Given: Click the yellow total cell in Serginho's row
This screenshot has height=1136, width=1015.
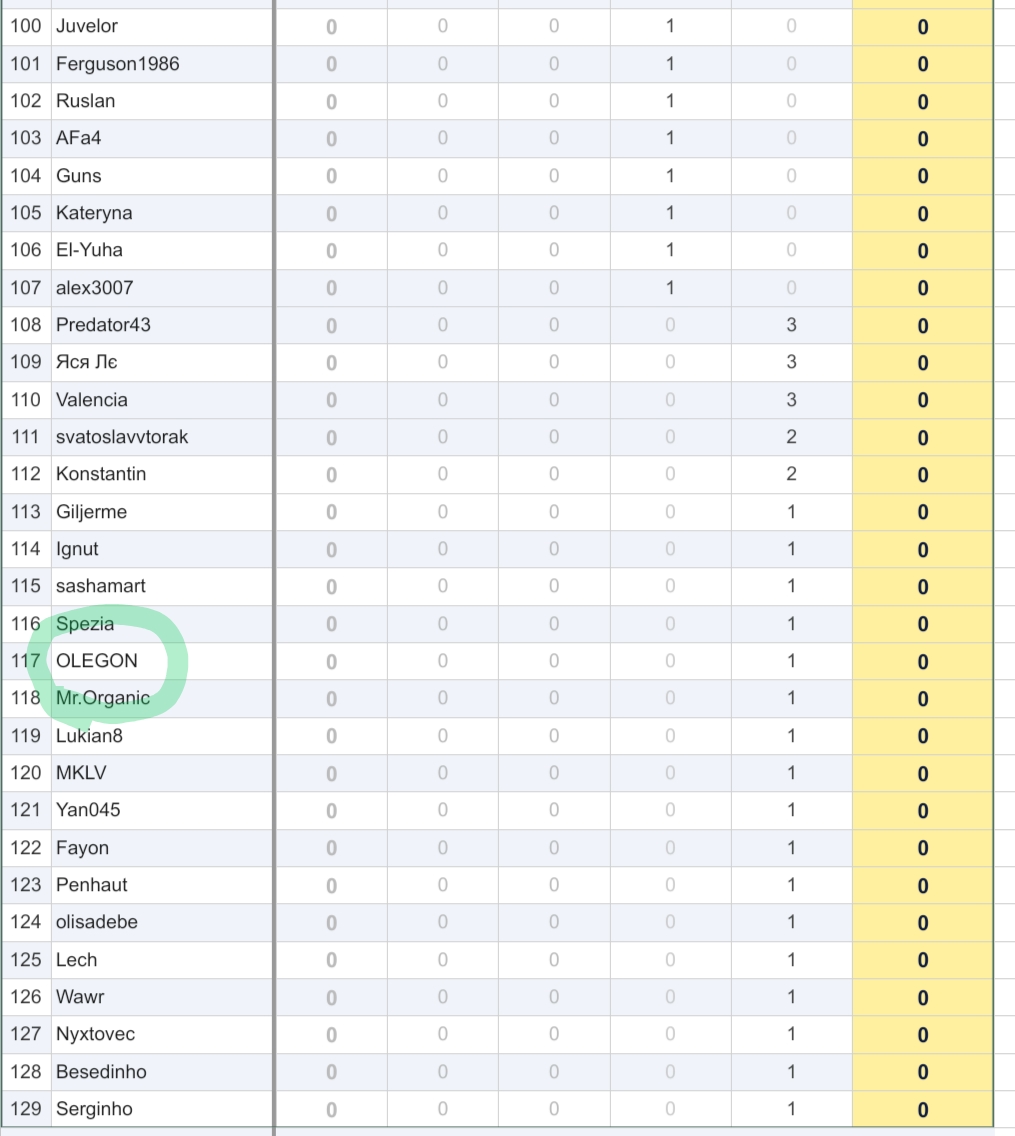Looking at the screenshot, I should (x=922, y=1109).
